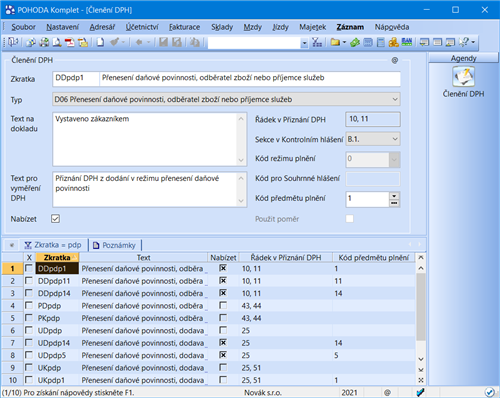Click the IBAN toolbar icon
Screen dimensions: 500x398
coord(407,42)
